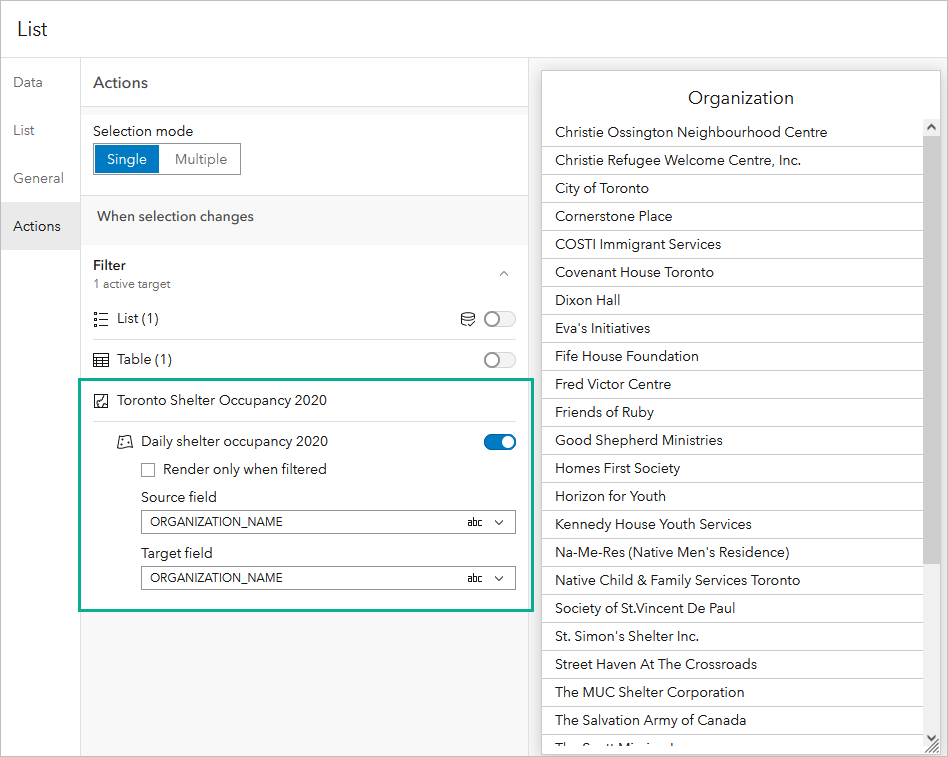Disable the Daily shelter occupancy 2020 toggle
This screenshot has width=948, height=757.
499,442
